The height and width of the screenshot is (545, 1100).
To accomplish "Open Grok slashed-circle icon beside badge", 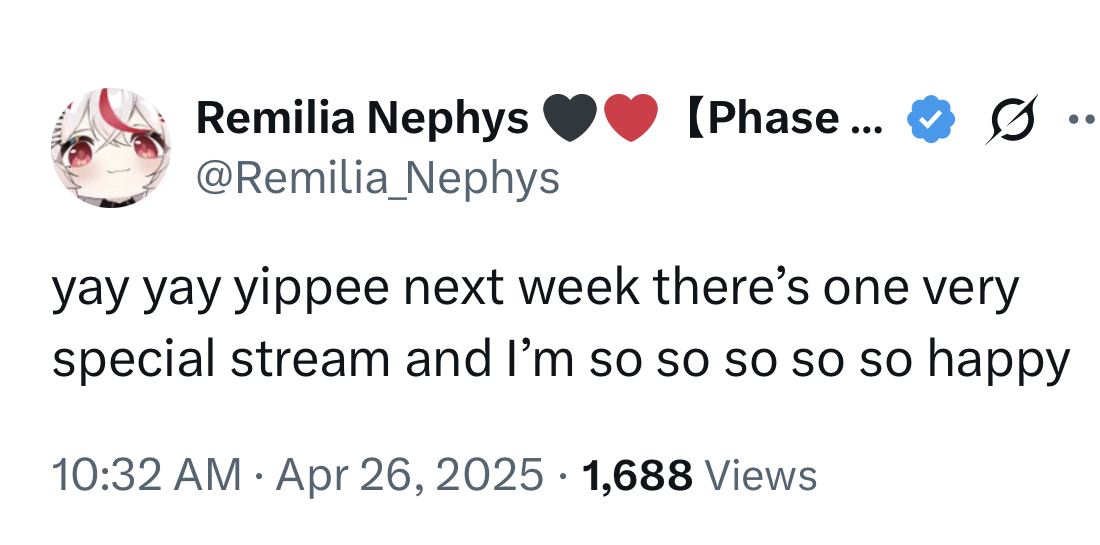I will coord(1011,120).
